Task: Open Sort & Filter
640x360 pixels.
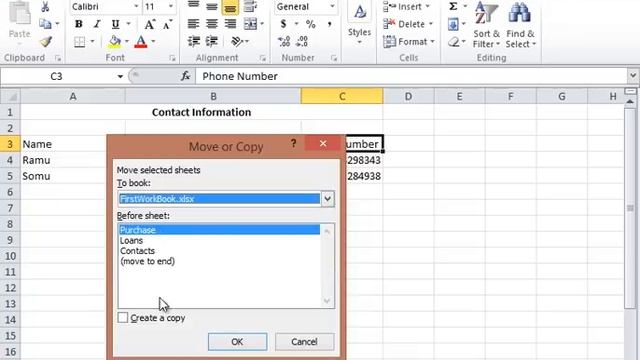Action: point(486,24)
